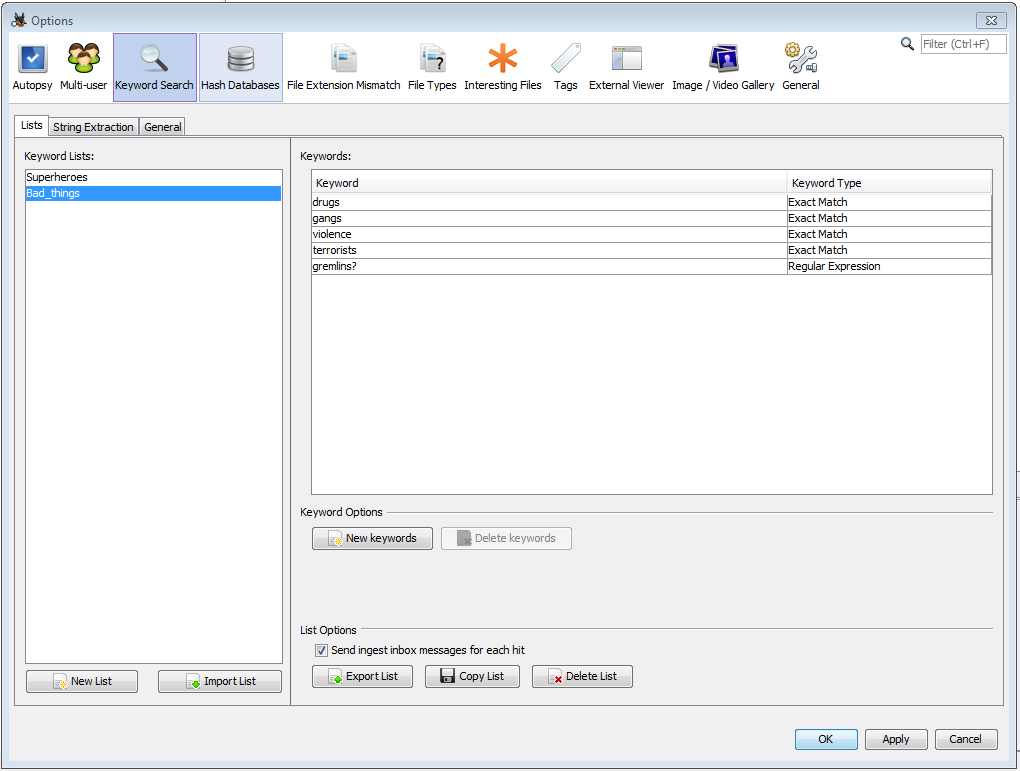The height and width of the screenshot is (771, 1020).
Task: Open the Hash Databases settings
Action: (x=241, y=67)
